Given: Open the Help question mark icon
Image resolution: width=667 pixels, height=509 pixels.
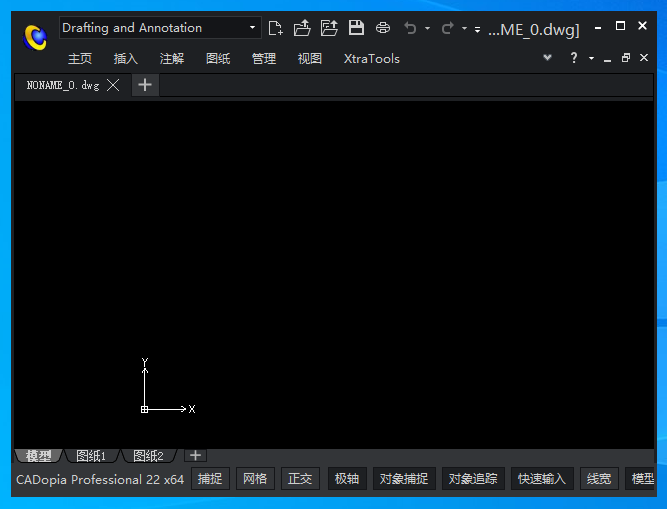Looking at the screenshot, I should (574, 58).
